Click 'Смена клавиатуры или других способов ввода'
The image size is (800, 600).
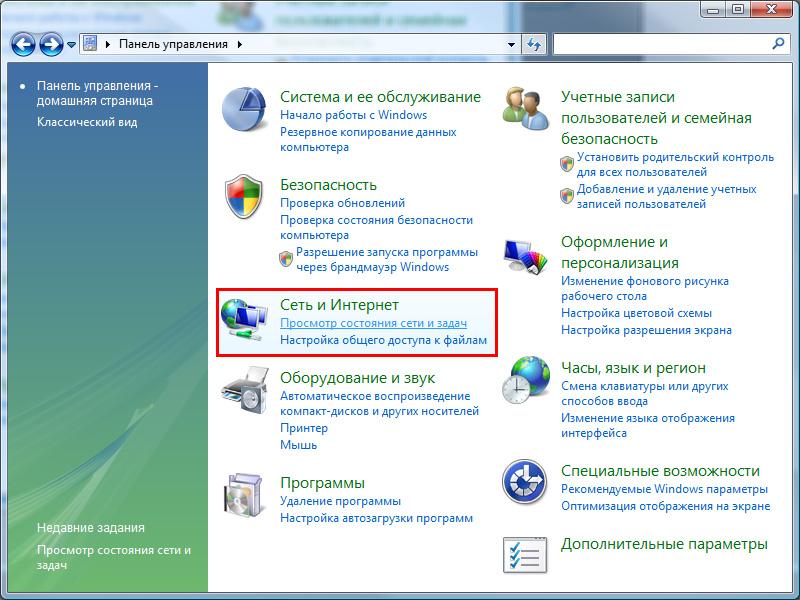point(644,393)
